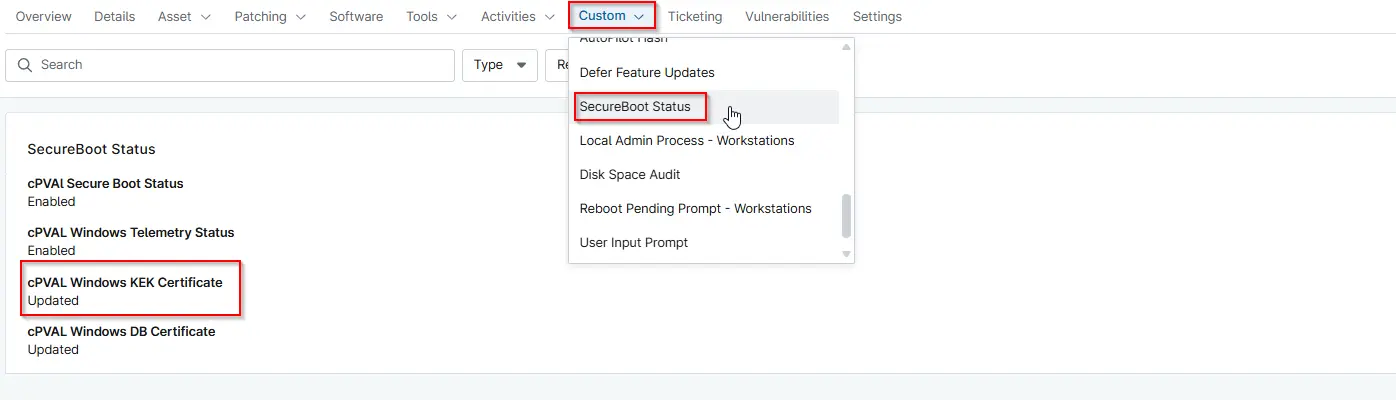Click the search magnifier icon
1396x400 pixels.
25,65
